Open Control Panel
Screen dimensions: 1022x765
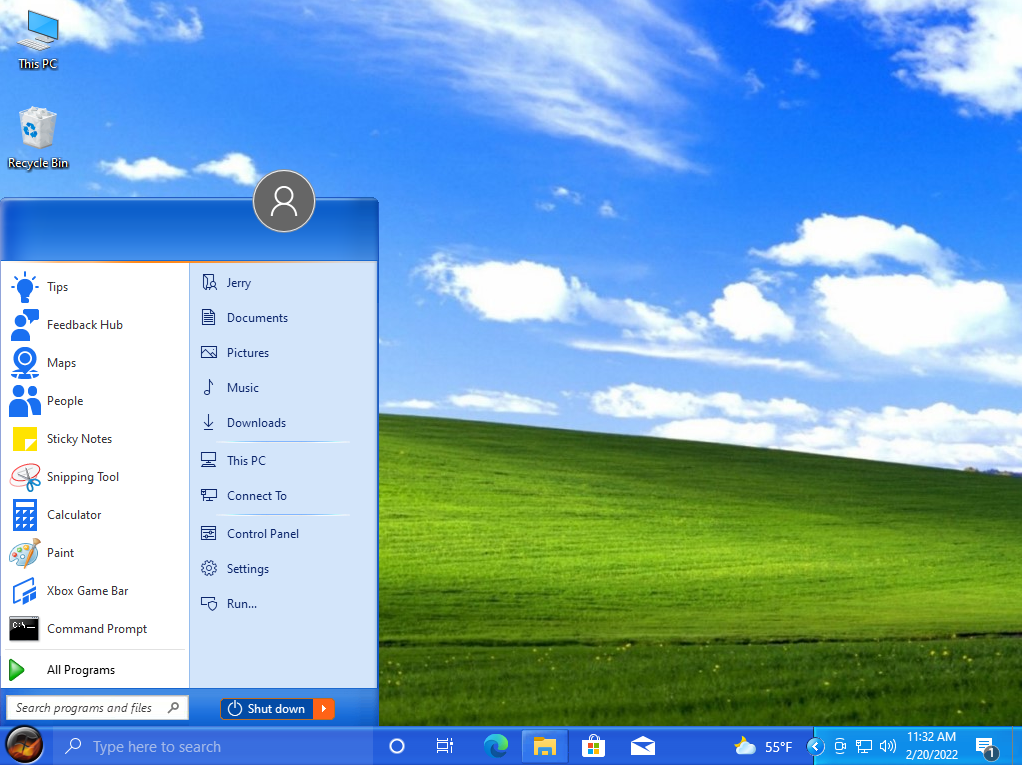[x=283, y=534]
